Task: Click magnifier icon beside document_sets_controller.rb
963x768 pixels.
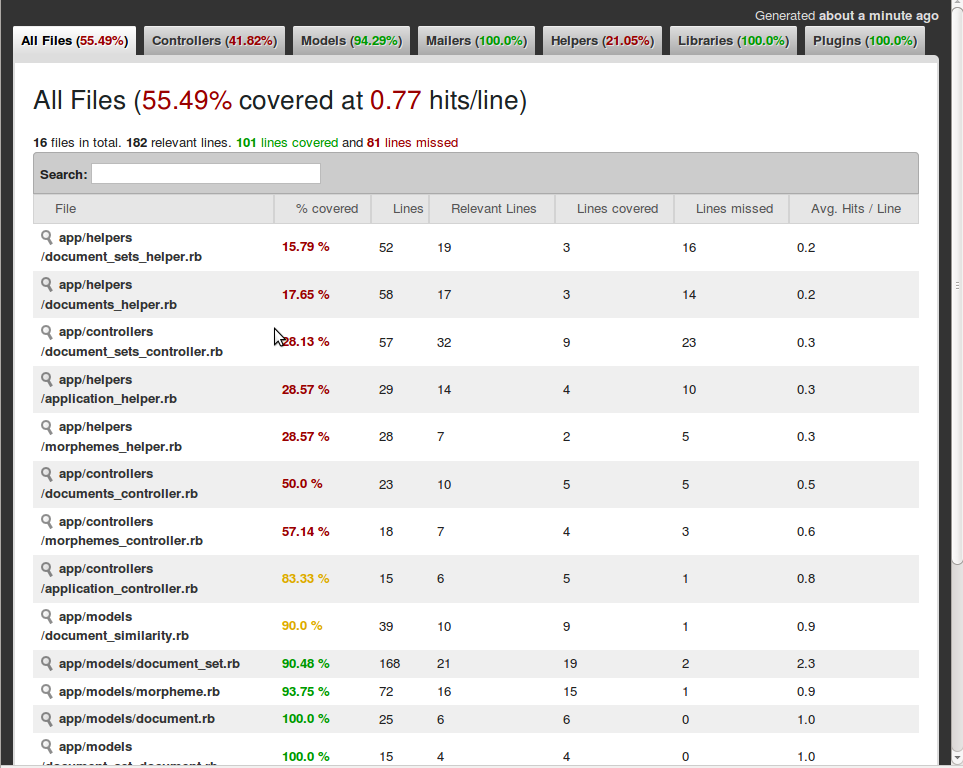Action: tap(46, 332)
